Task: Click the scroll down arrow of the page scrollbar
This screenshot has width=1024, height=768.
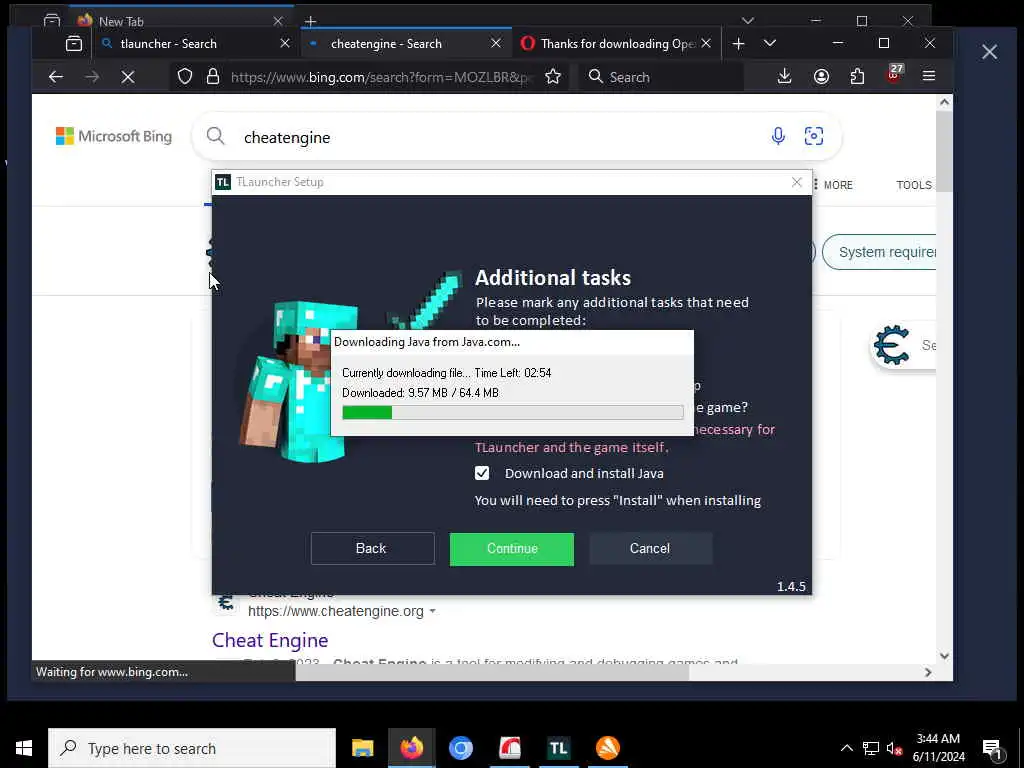Action: 944,656
